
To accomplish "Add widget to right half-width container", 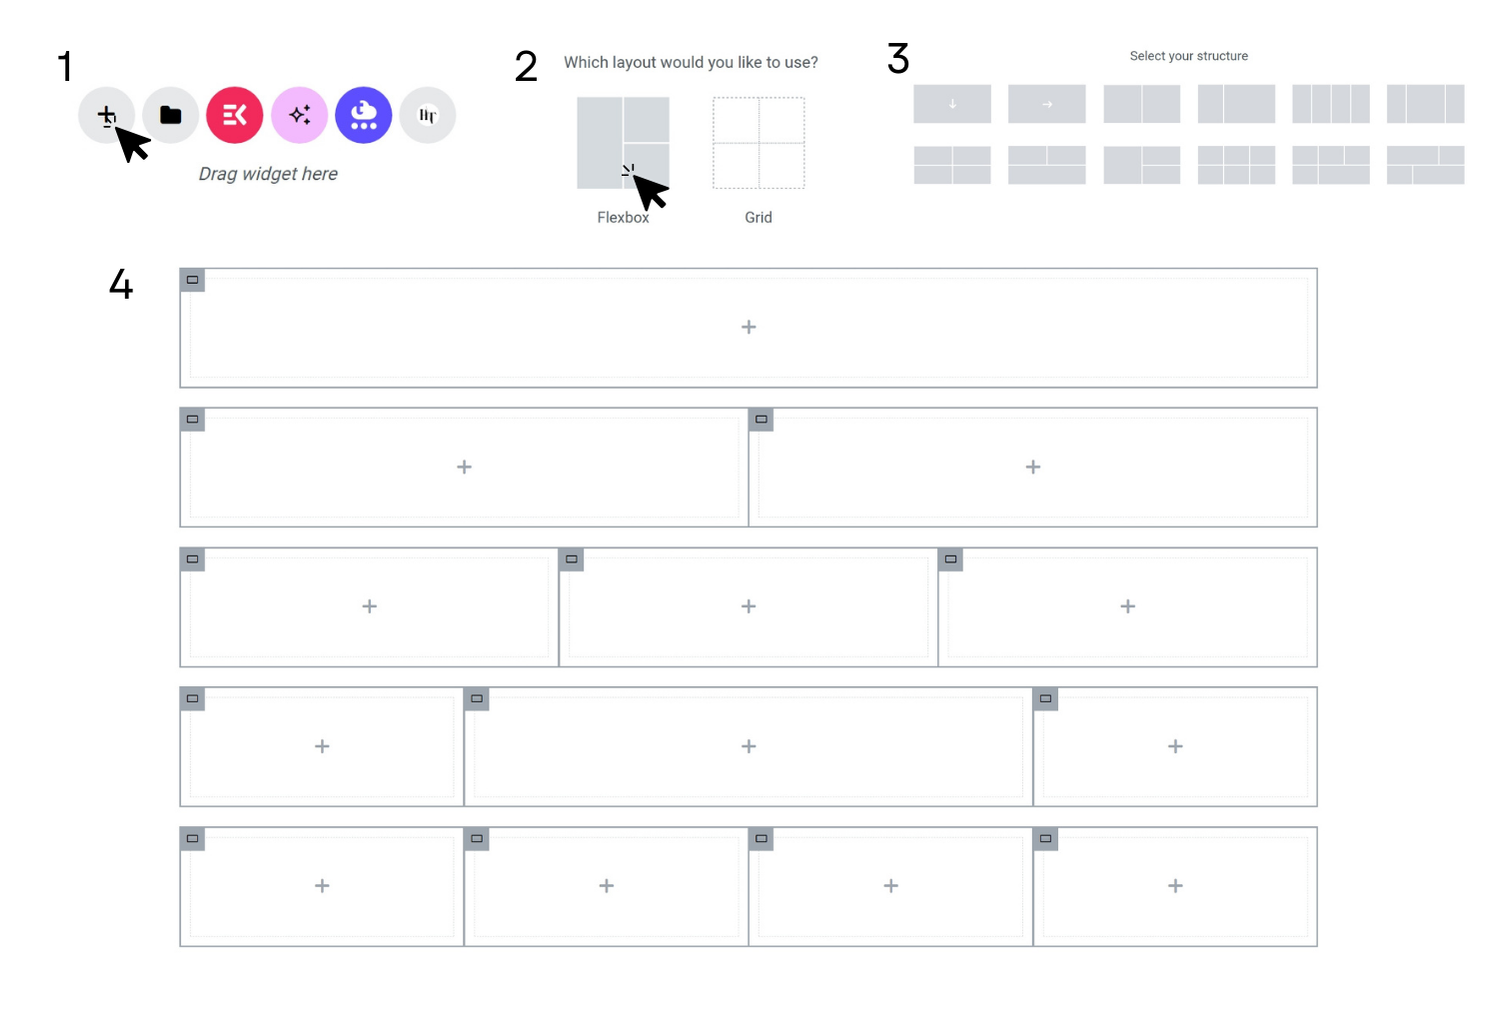I will pos(1033,467).
